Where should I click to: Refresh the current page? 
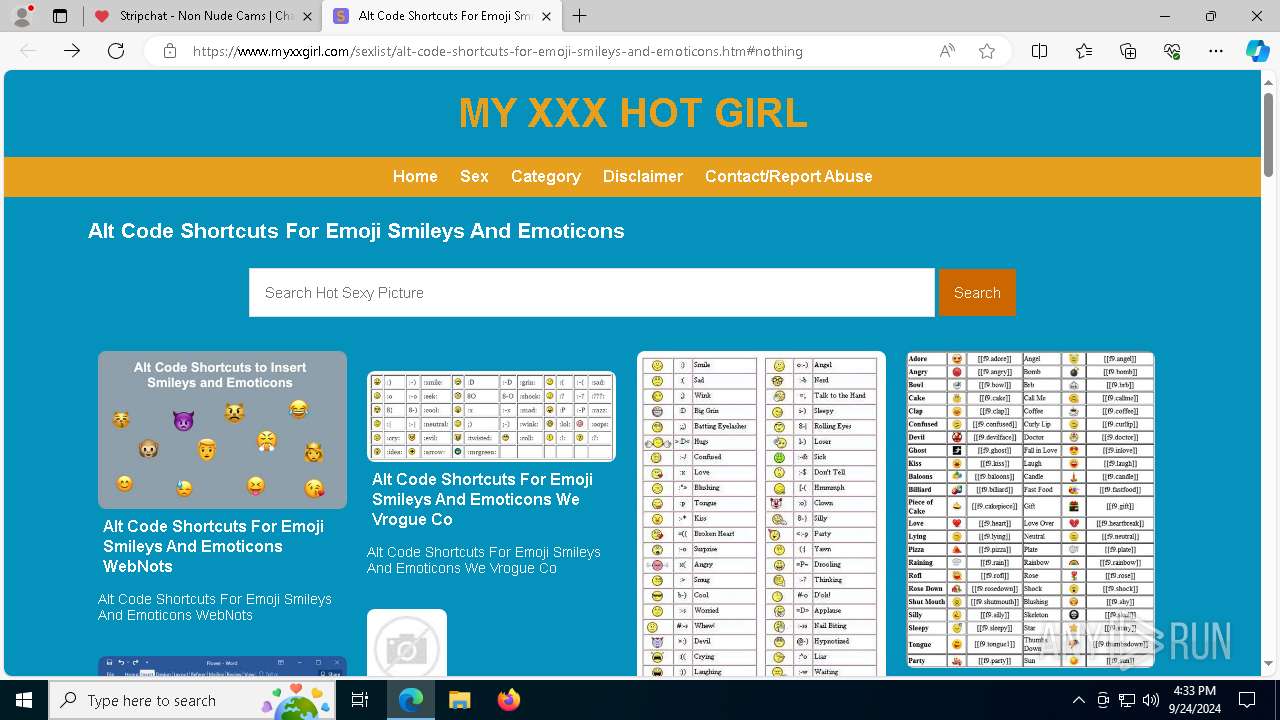[116, 51]
